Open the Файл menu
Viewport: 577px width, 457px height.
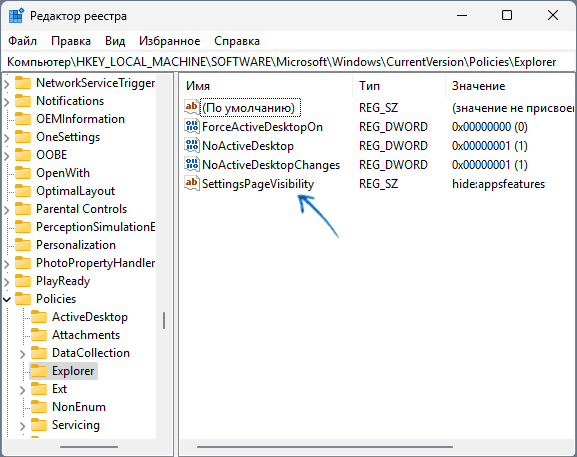pyautogui.click(x=22, y=41)
